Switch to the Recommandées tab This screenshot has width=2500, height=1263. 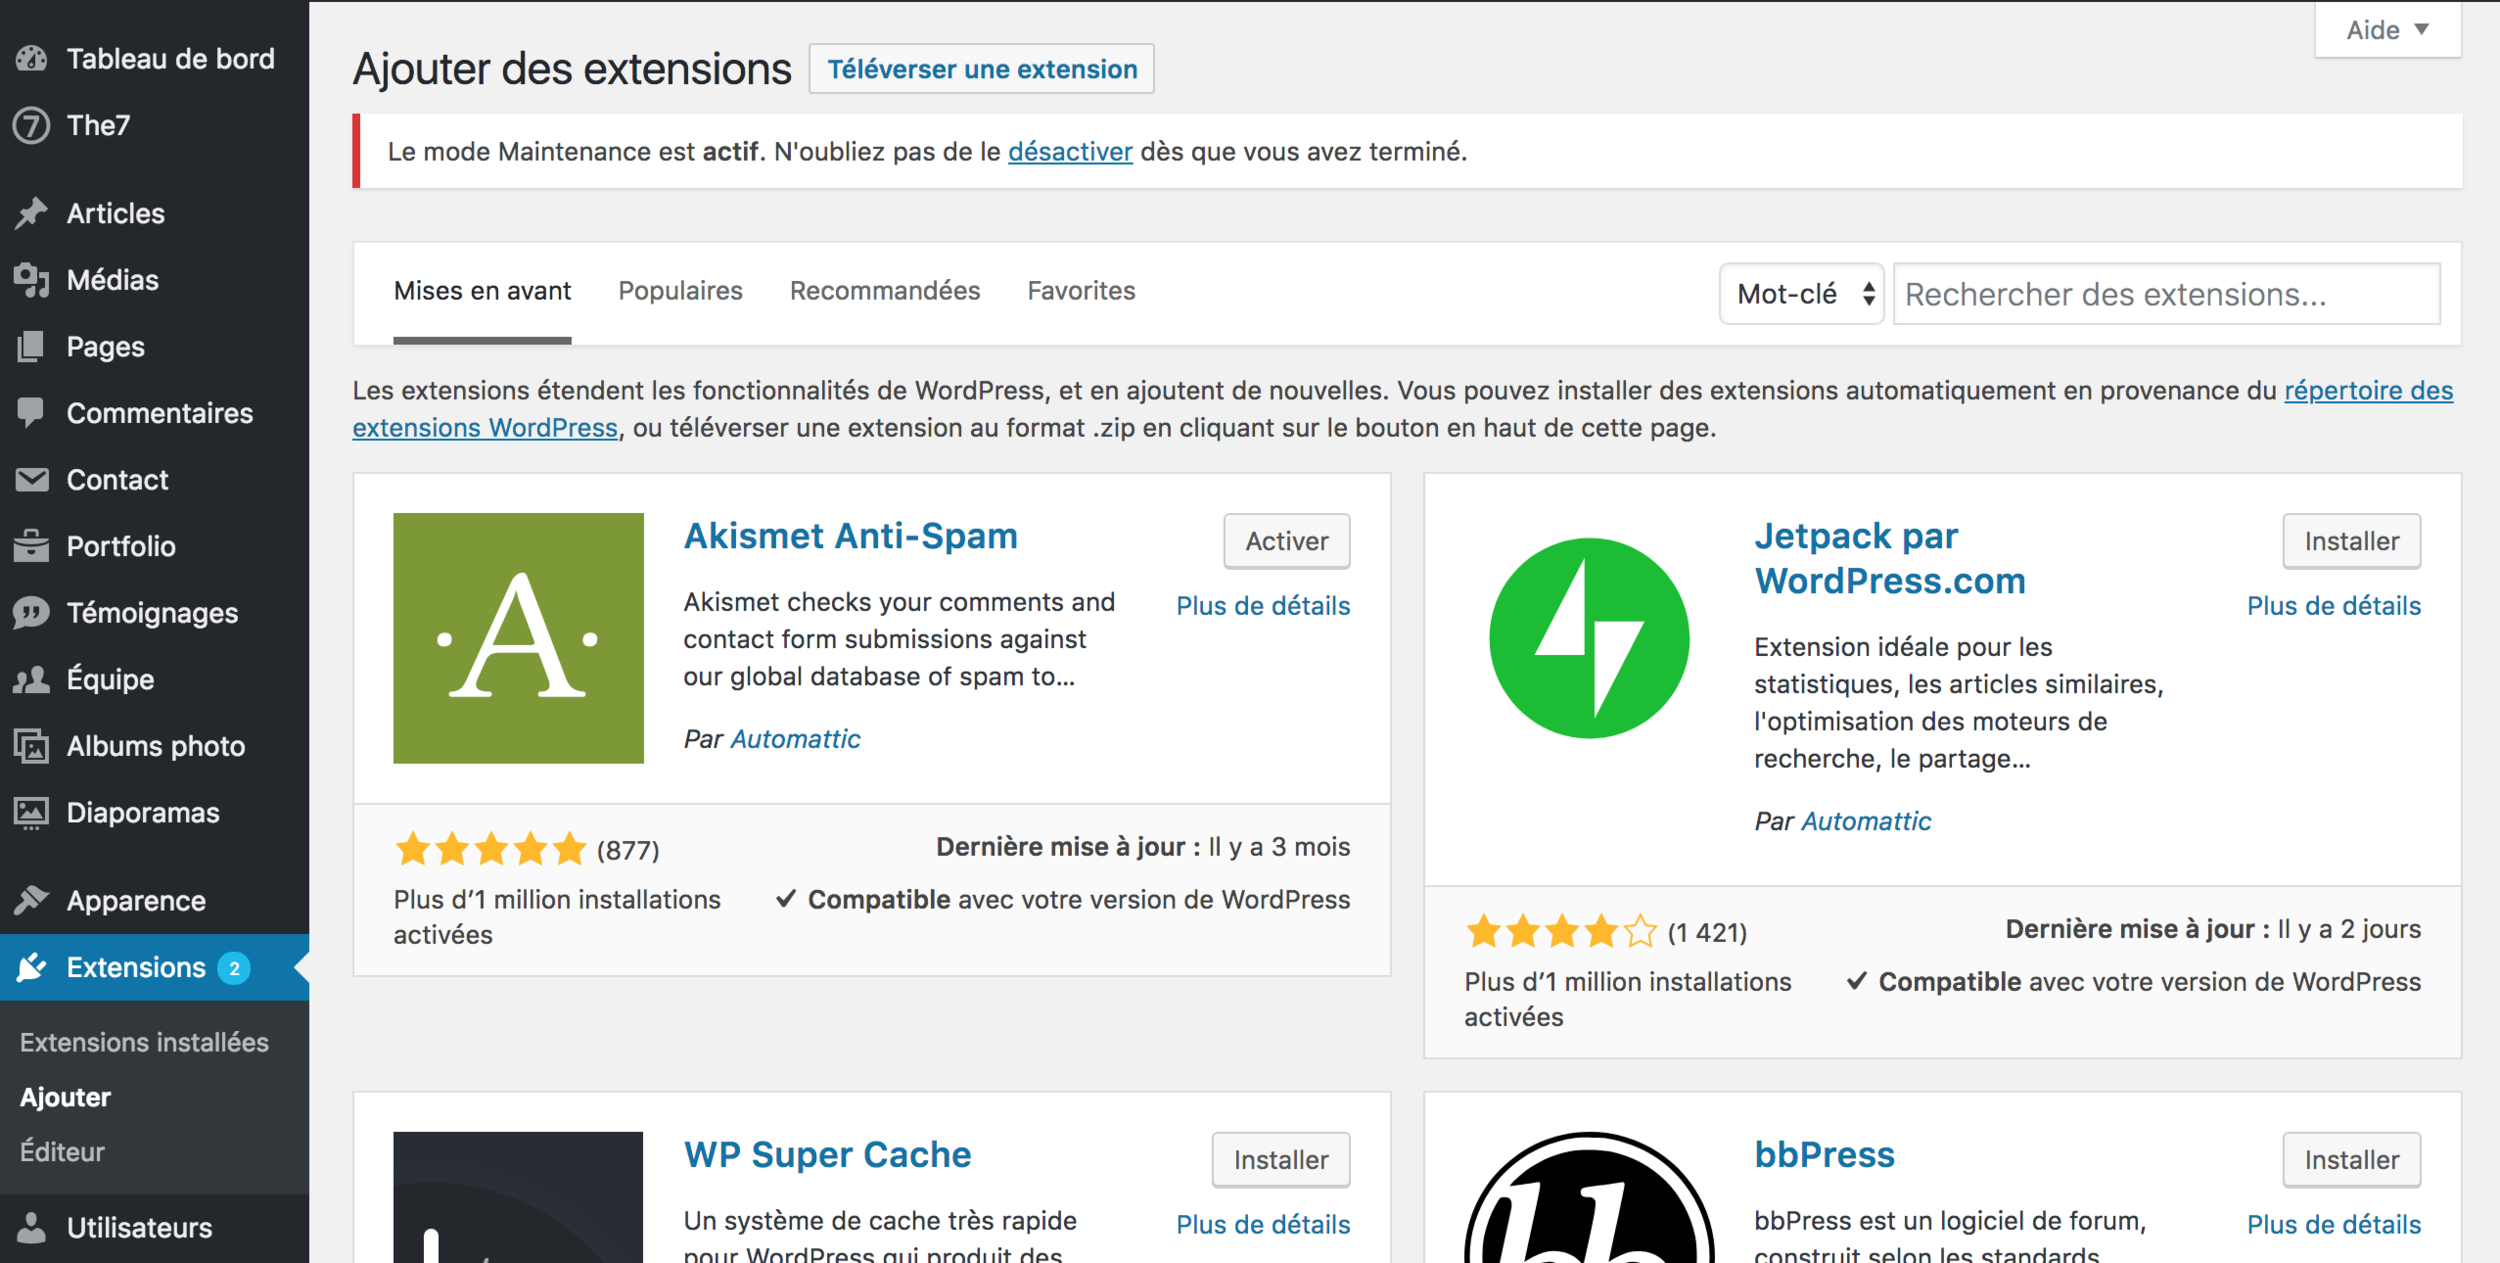884,291
